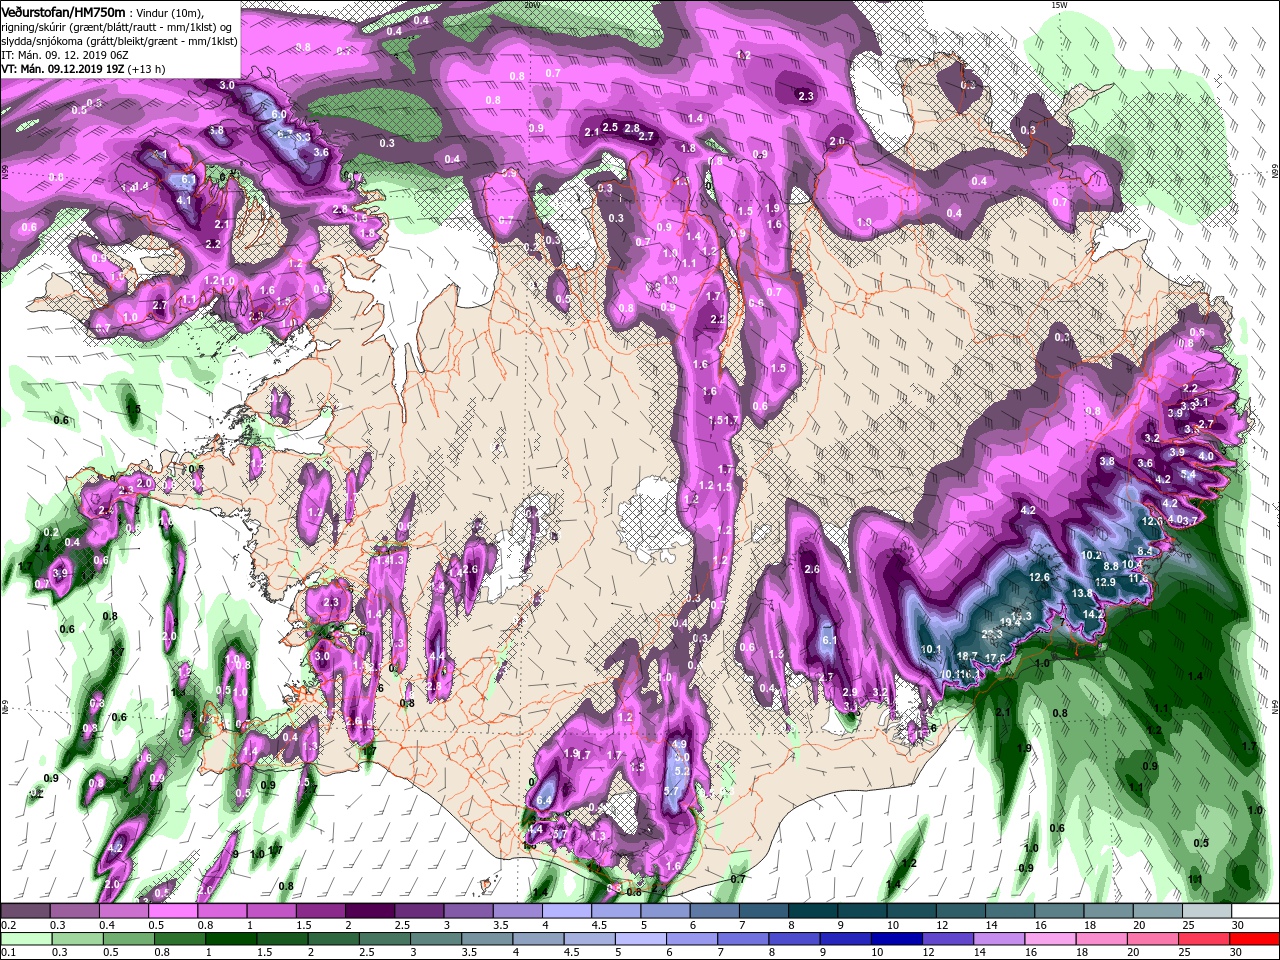The height and width of the screenshot is (960, 1280).
Task: Click the 15W longitude label at the top edge
Action: point(1059,4)
